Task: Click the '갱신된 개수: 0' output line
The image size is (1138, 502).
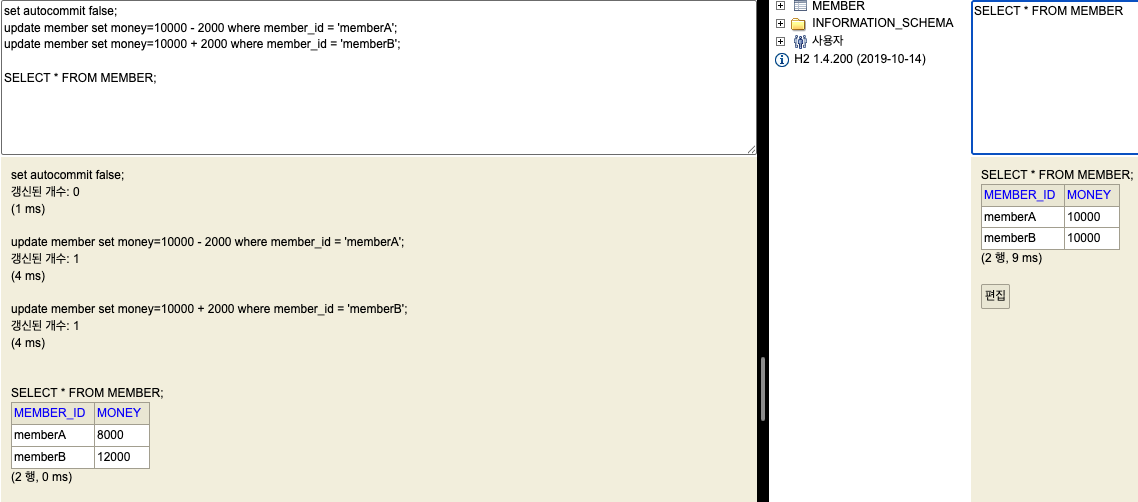Action: [x=45, y=192]
